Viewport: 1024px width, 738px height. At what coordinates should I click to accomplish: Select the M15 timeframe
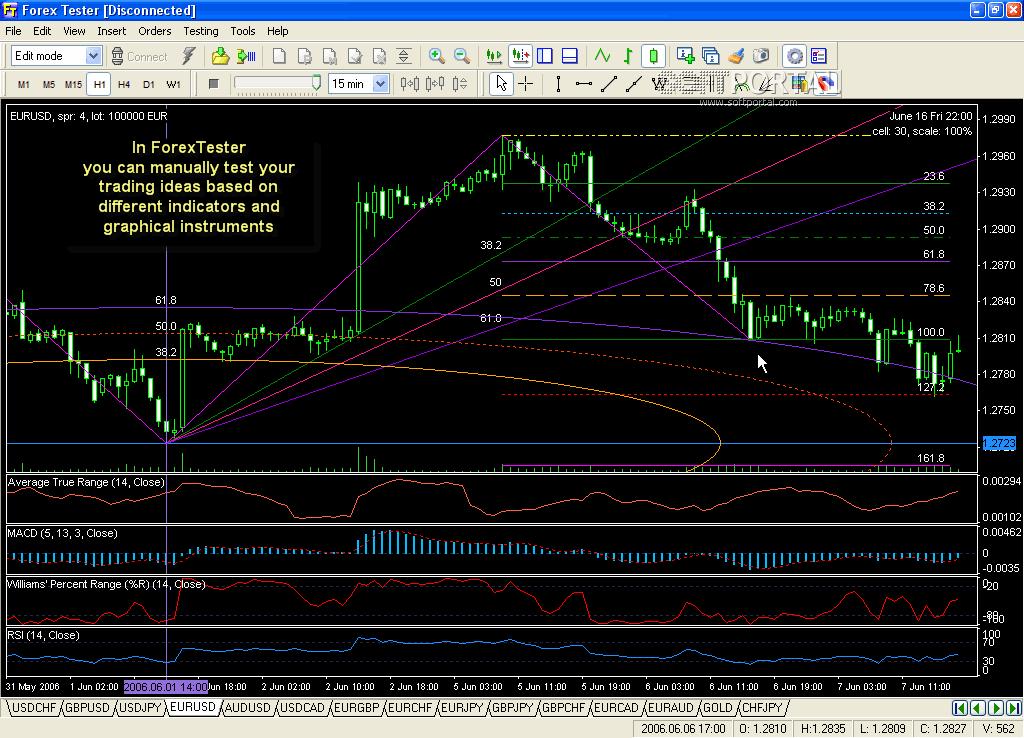tap(73, 84)
